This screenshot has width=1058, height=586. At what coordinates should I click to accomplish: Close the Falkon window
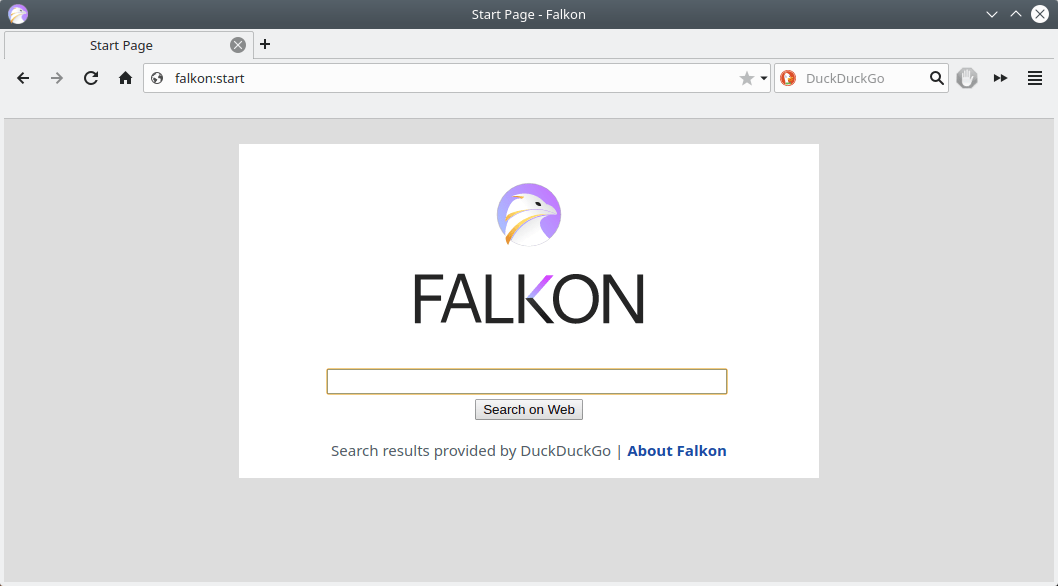[x=1040, y=14]
